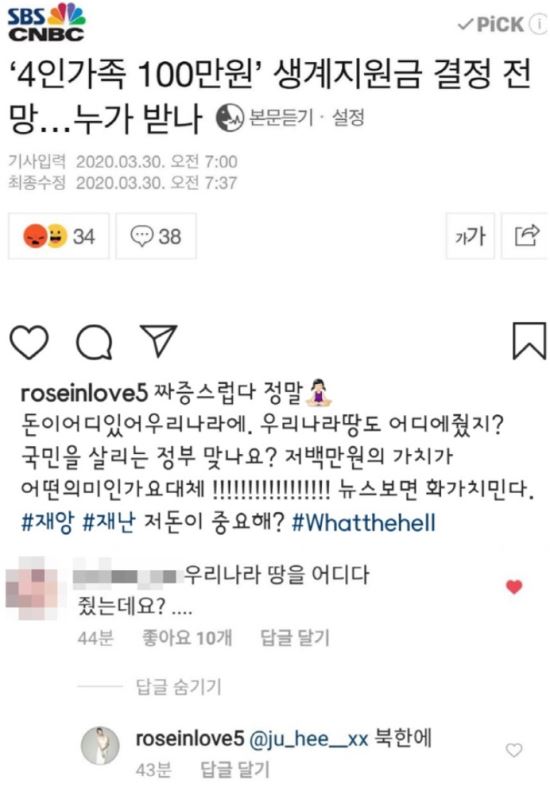Collapse replies with 답글 숨기기
The width and height of the screenshot is (550, 798).
pyautogui.click(x=178, y=687)
